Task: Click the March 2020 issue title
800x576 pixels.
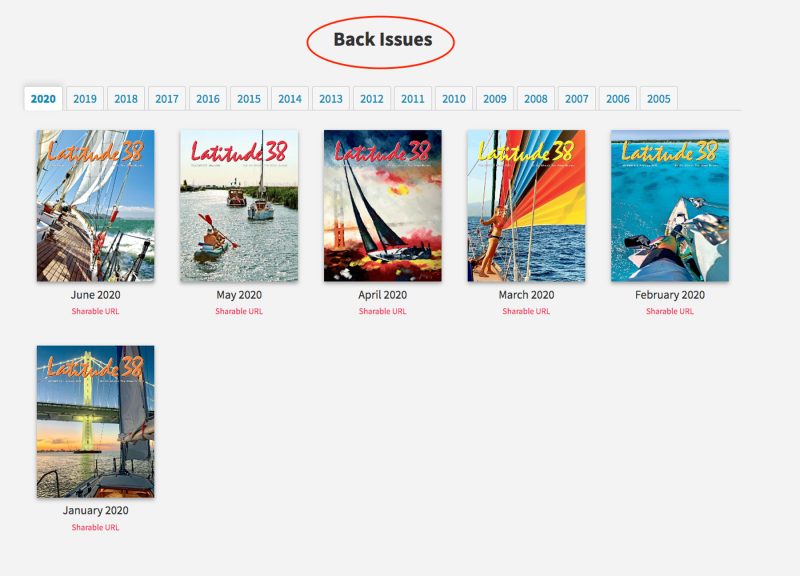Action: point(526,295)
